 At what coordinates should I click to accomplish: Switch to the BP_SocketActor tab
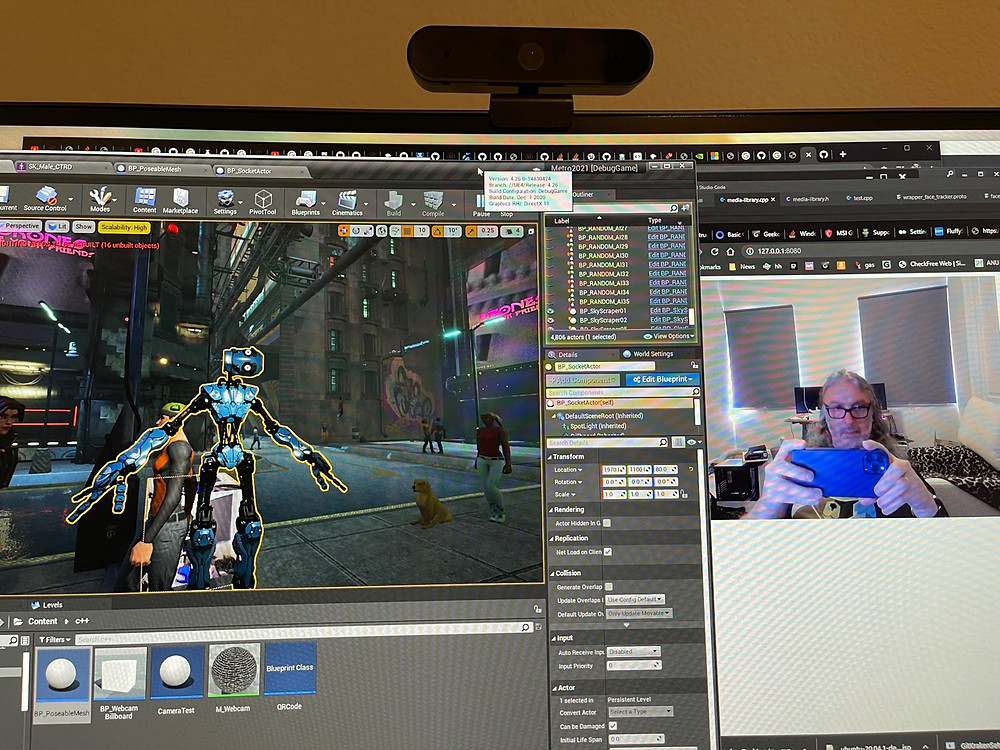tap(261, 170)
